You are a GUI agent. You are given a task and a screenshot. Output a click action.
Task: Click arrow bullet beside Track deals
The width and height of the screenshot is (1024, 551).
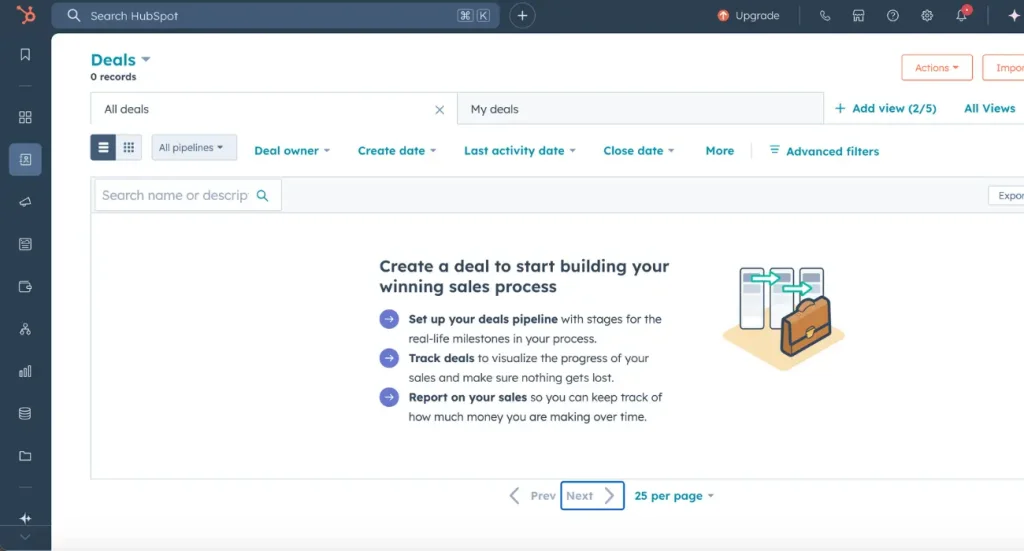[x=389, y=358]
